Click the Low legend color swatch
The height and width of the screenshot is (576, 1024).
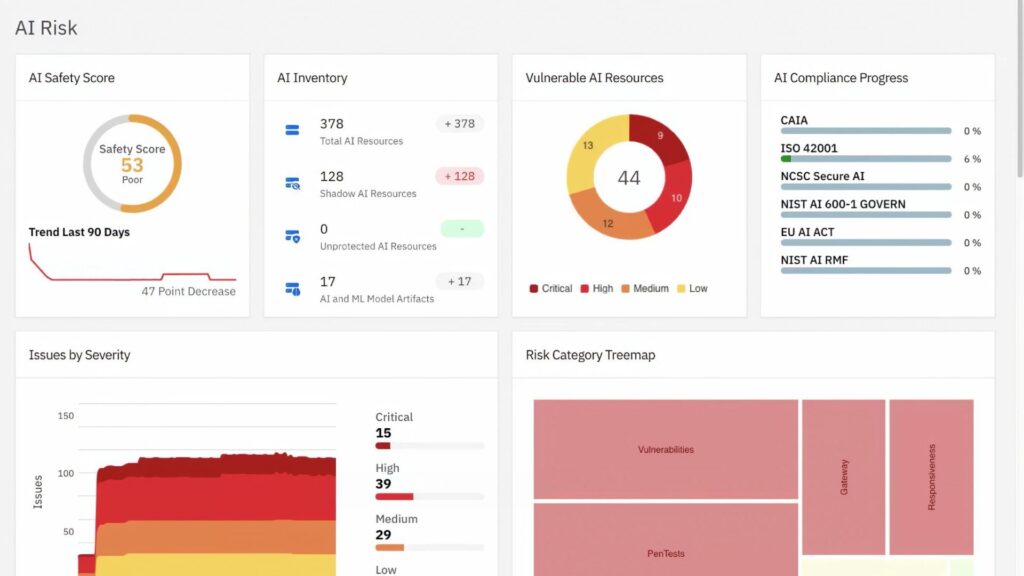pos(683,288)
